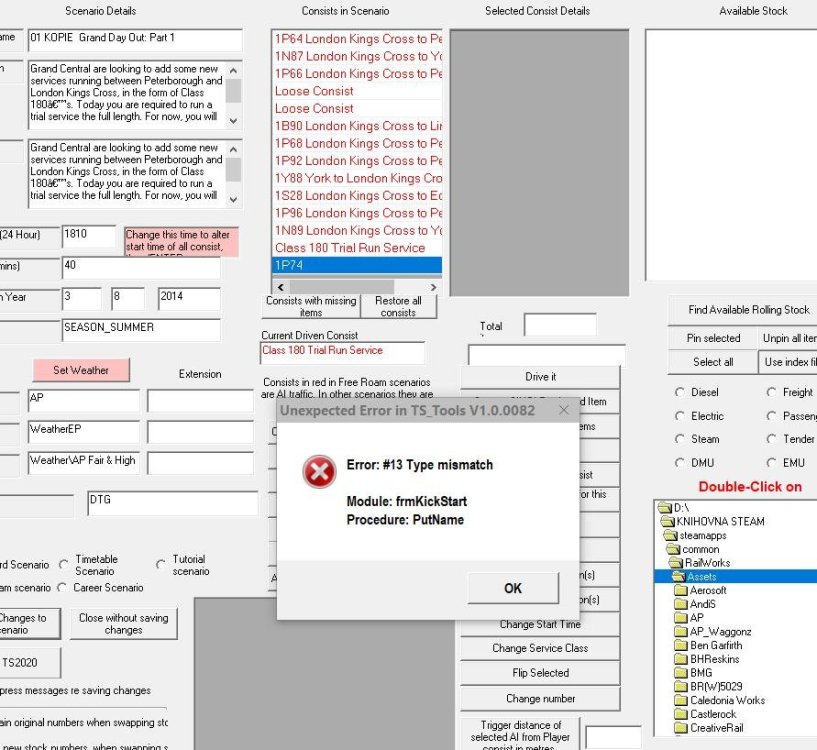Expand the KNIHOVNA STEAM directory
The height and width of the screenshot is (750, 817).
coord(718,521)
